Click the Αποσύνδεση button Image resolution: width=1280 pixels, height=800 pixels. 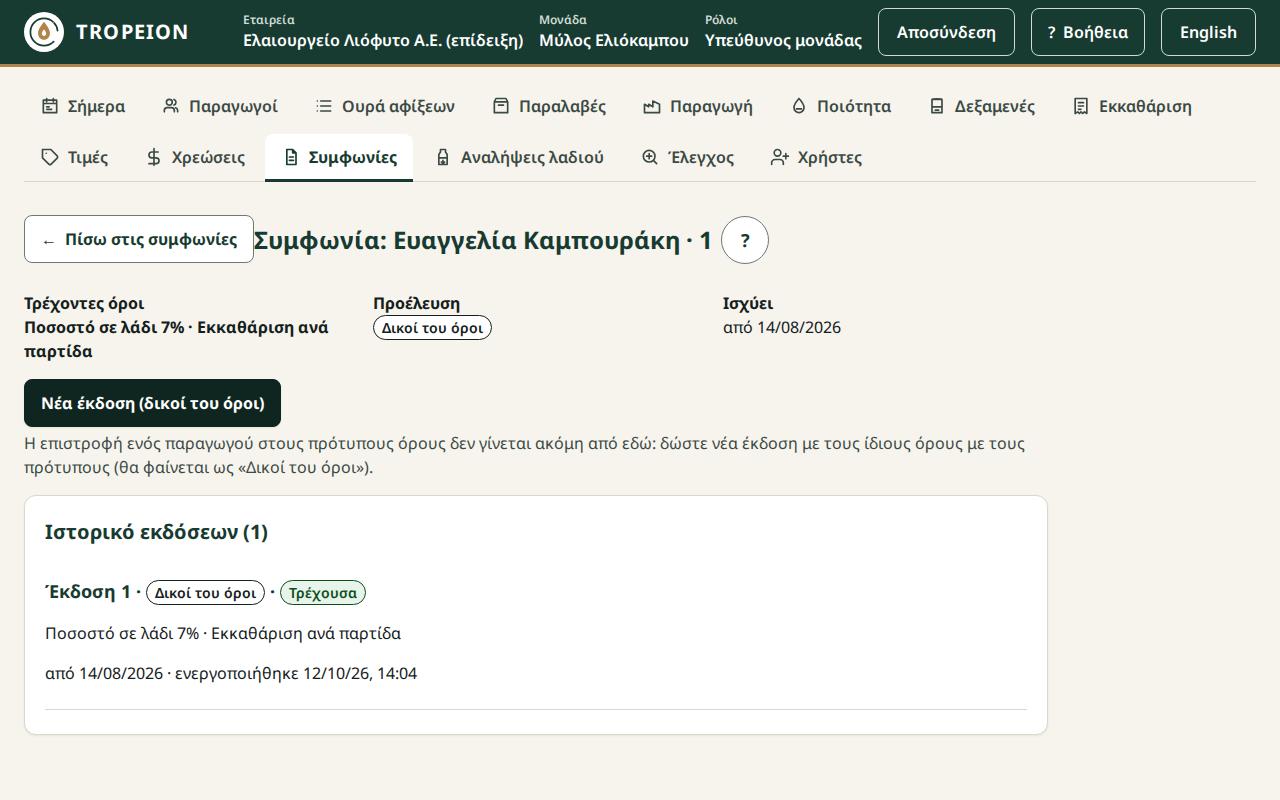tap(946, 32)
